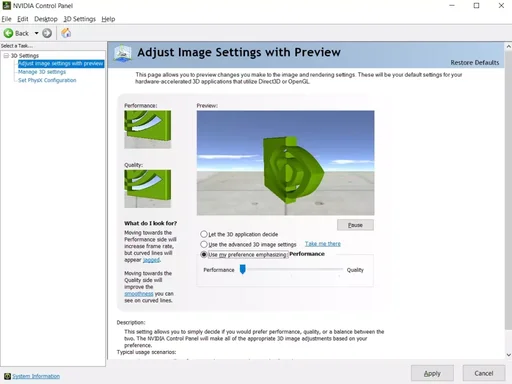Maximize the NVIDIA Control Panel window
The height and width of the screenshot is (384, 512).
click(x=476, y=5)
